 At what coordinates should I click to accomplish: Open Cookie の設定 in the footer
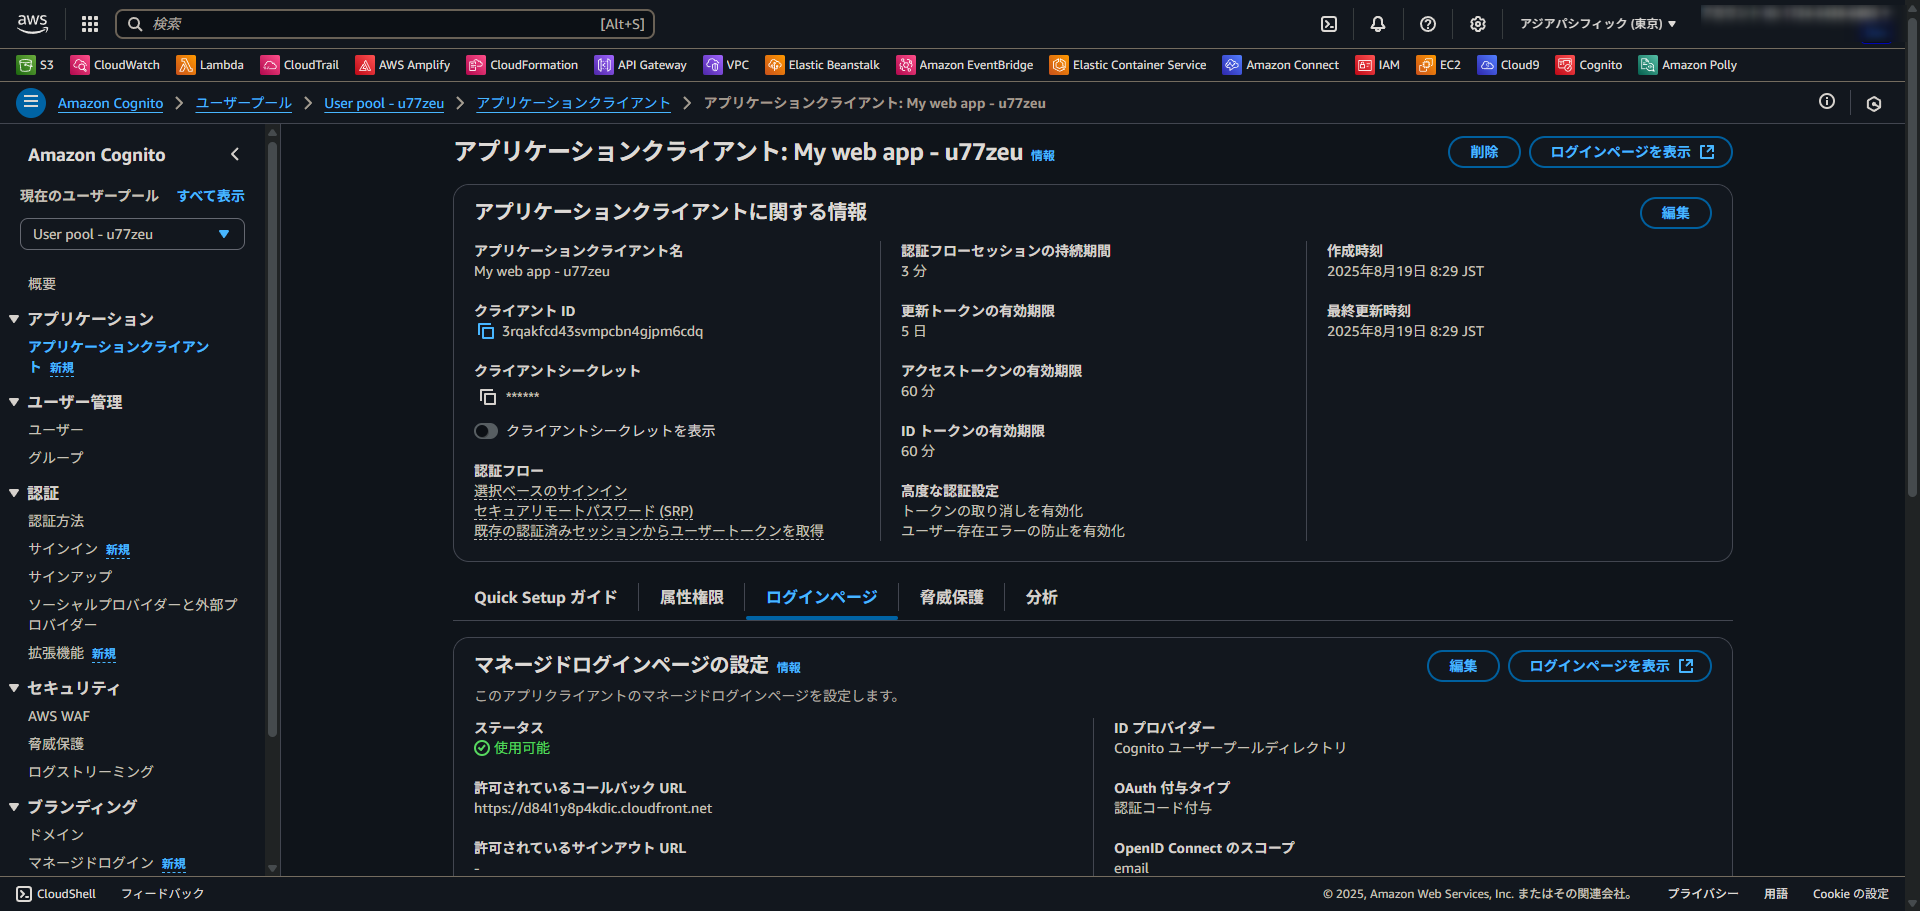pos(1850,894)
